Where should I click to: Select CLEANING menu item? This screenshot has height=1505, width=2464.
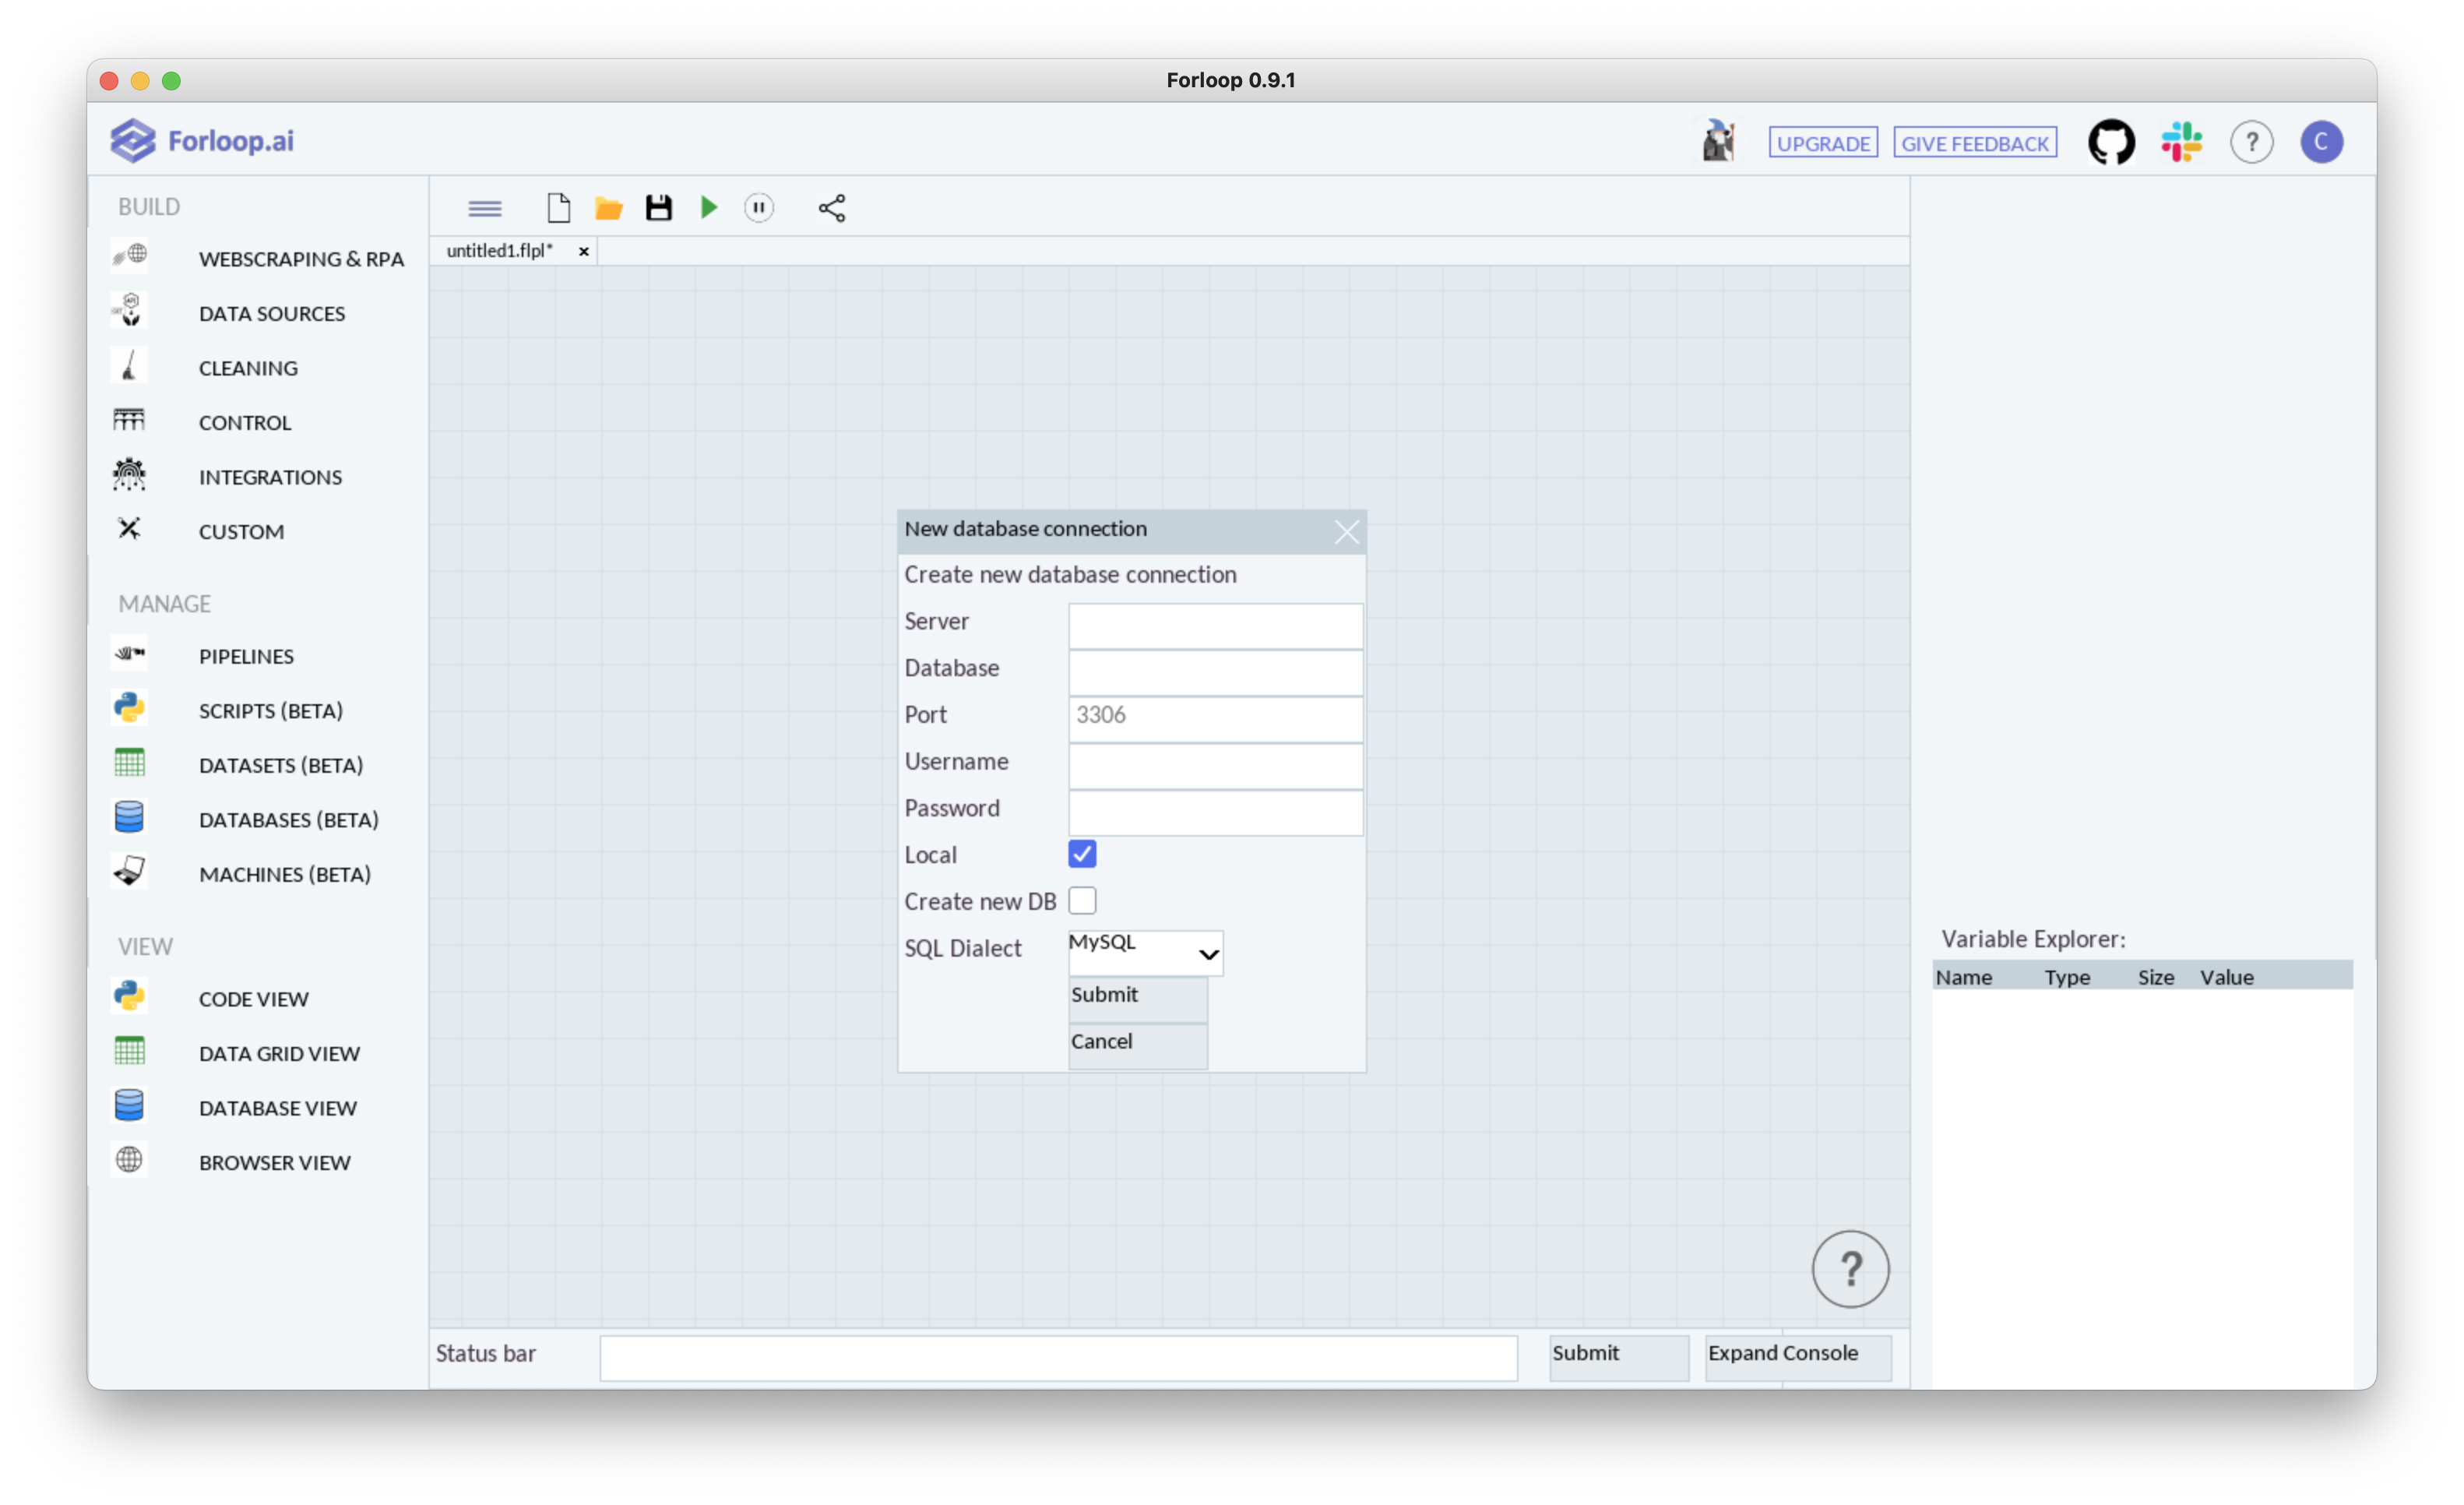point(248,368)
